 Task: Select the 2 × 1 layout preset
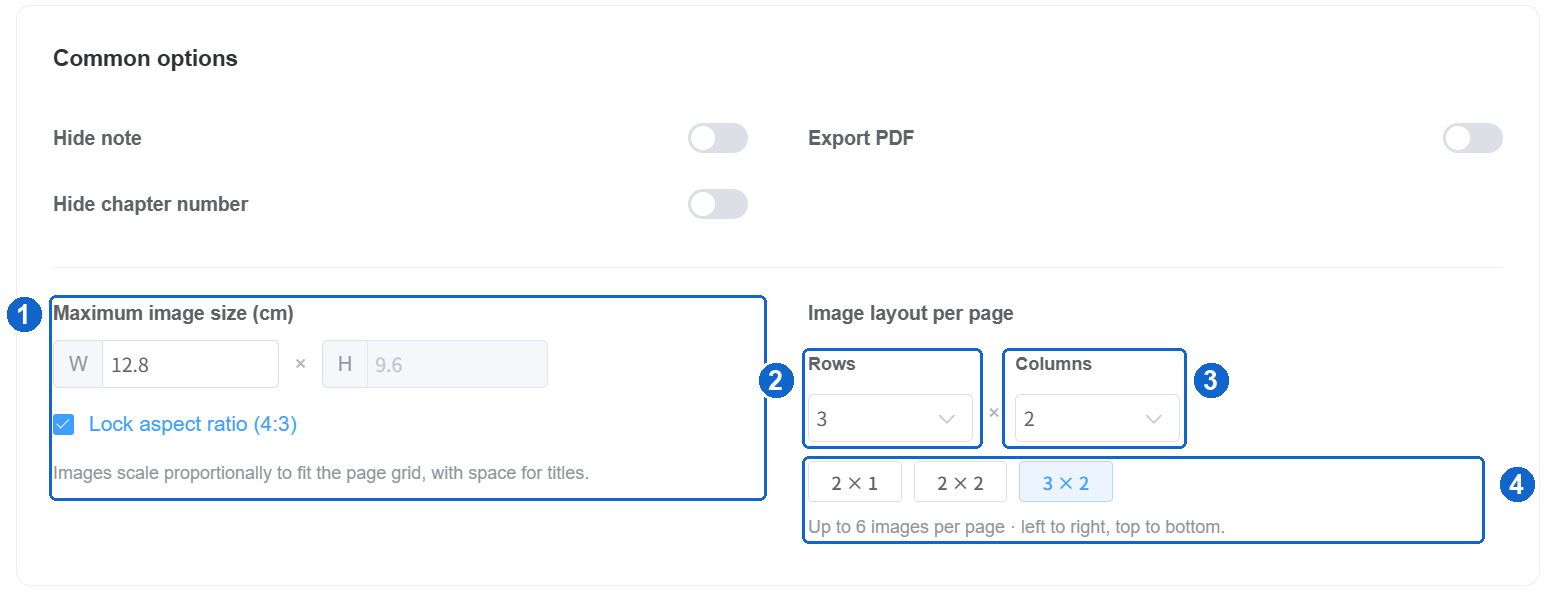click(x=855, y=482)
